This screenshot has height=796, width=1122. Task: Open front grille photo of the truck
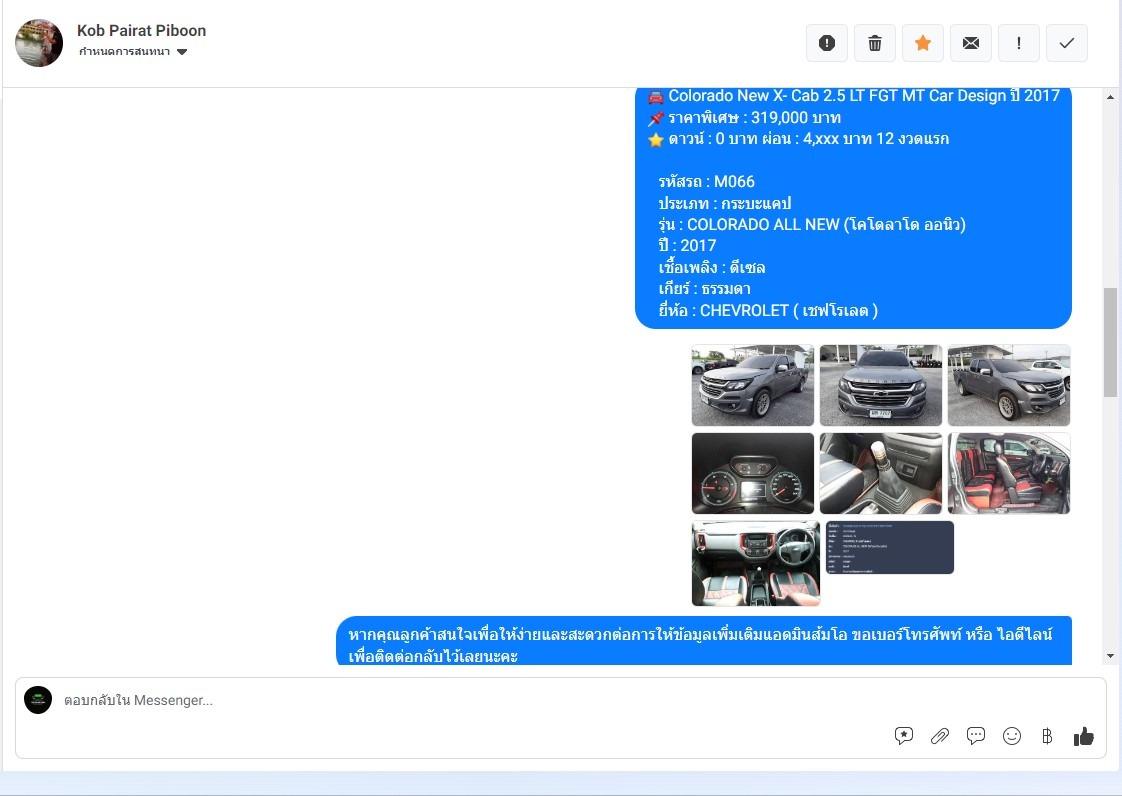tap(881, 385)
